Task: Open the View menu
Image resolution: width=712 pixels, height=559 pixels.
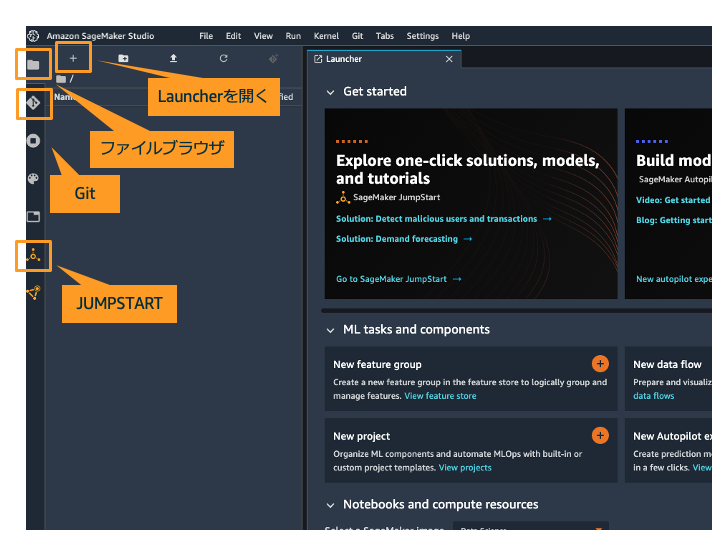Action: tap(263, 36)
